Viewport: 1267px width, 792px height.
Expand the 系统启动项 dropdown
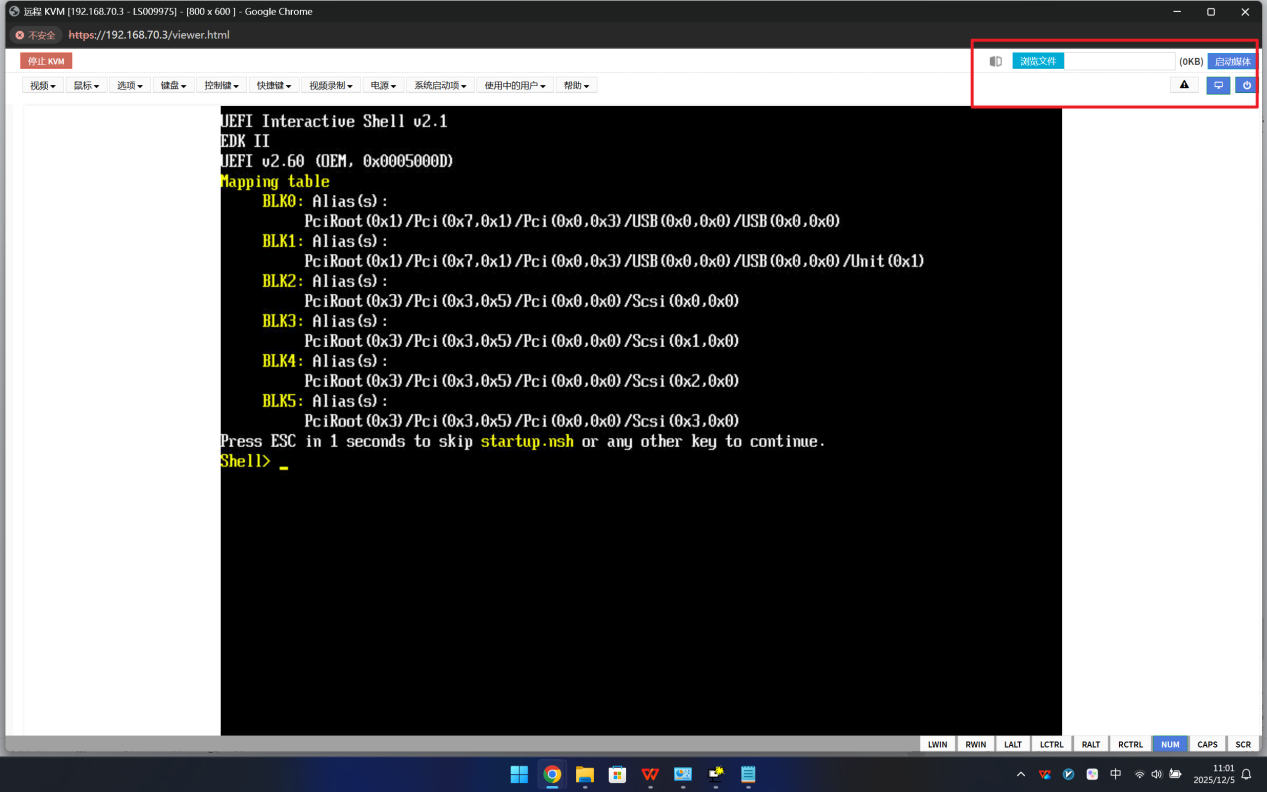[440, 86]
